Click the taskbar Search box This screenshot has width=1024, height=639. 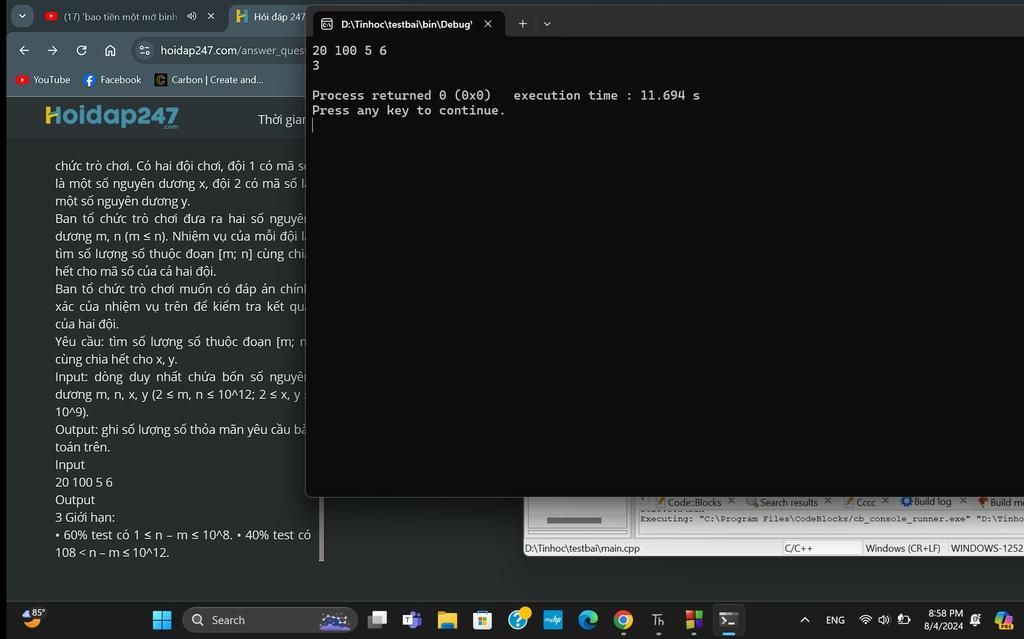tap(270, 620)
